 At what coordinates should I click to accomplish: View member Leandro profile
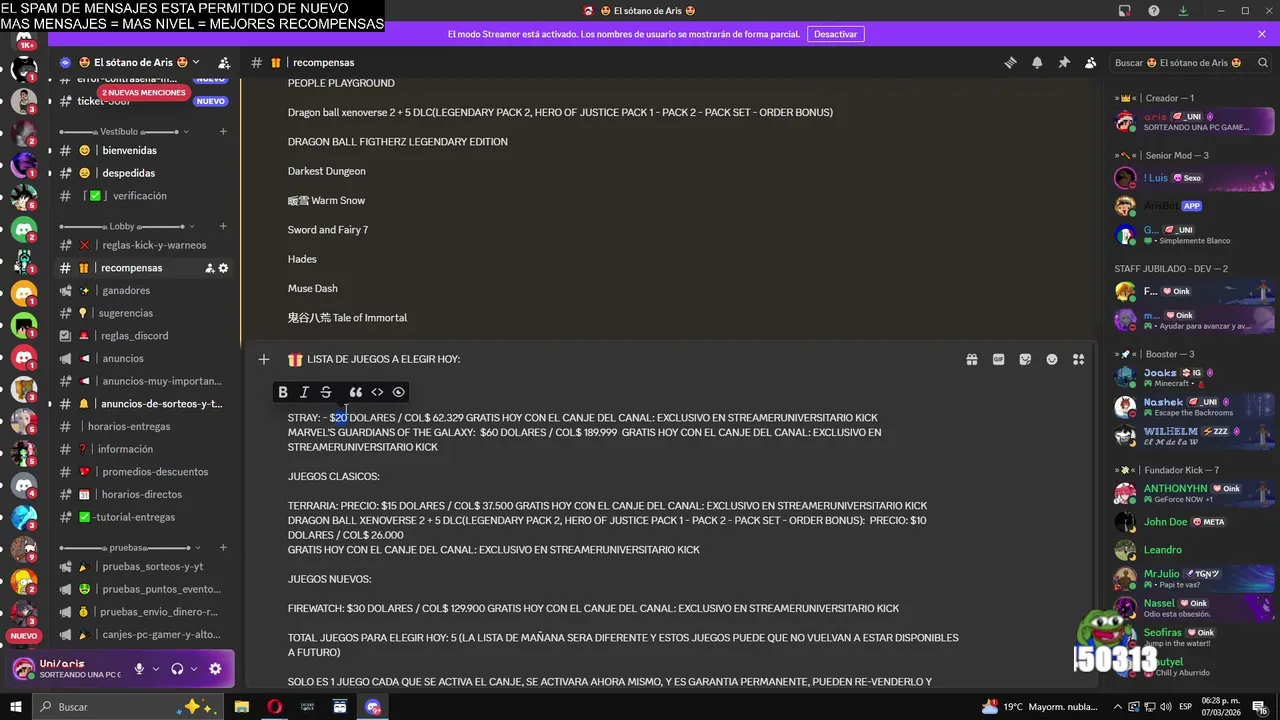[x=1194, y=550]
